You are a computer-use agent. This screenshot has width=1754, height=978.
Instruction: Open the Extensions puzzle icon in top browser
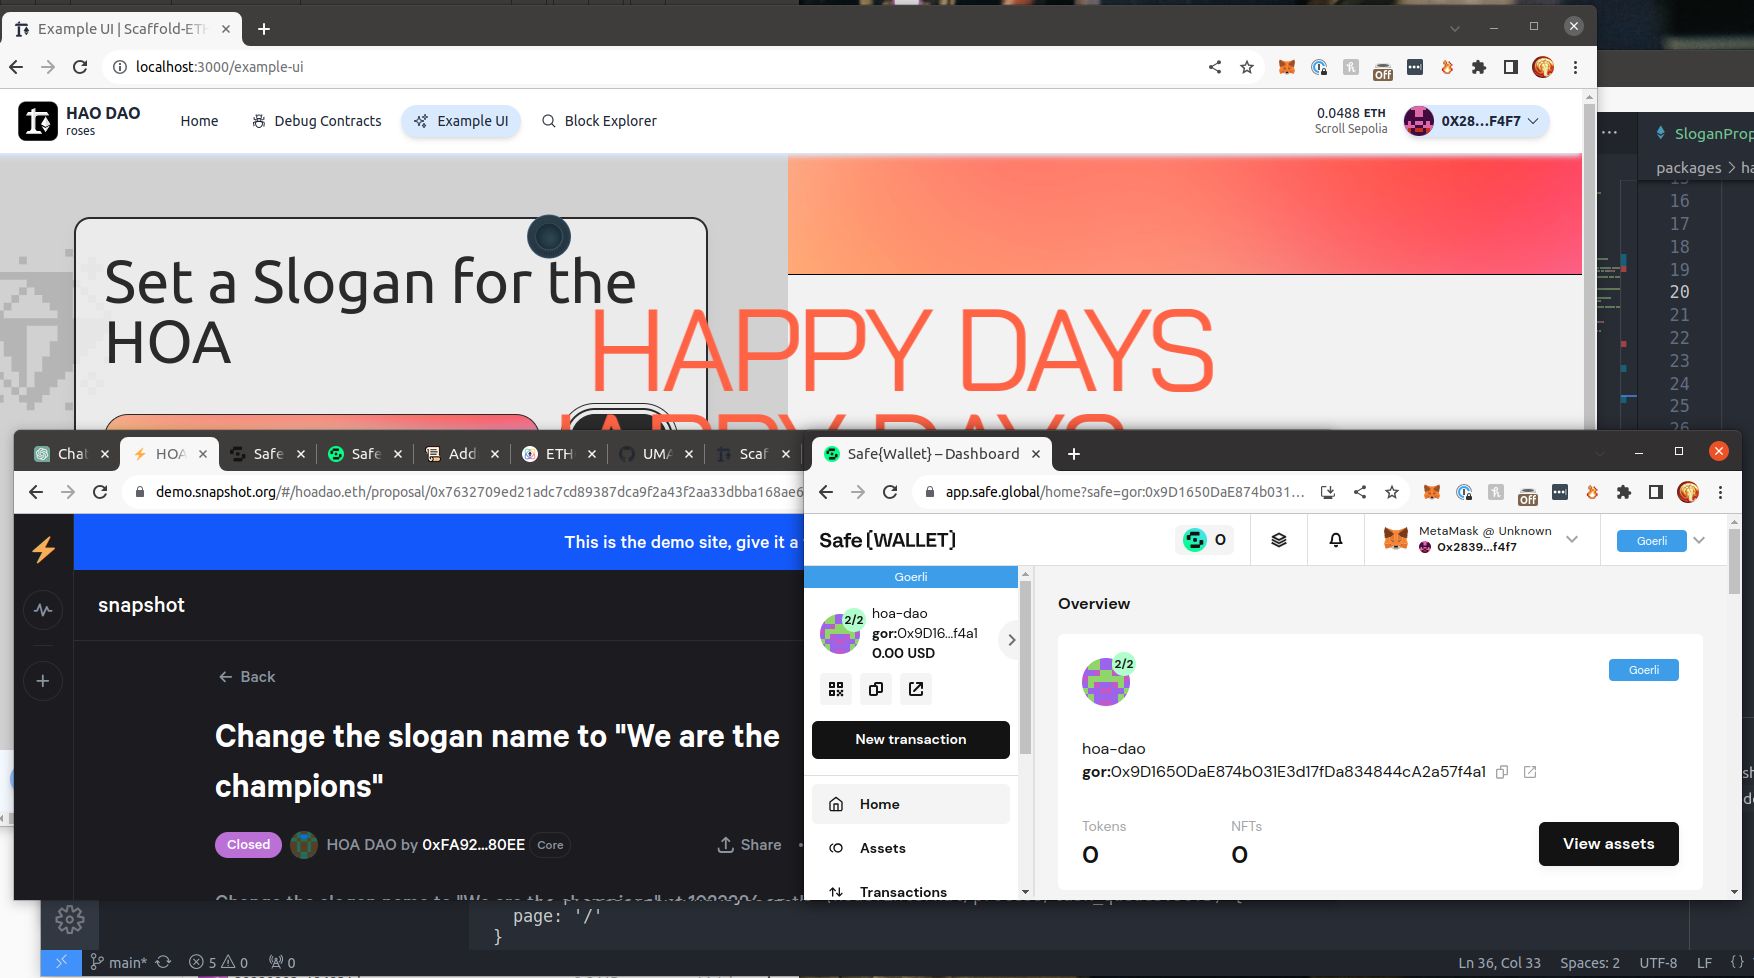(x=1479, y=67)
